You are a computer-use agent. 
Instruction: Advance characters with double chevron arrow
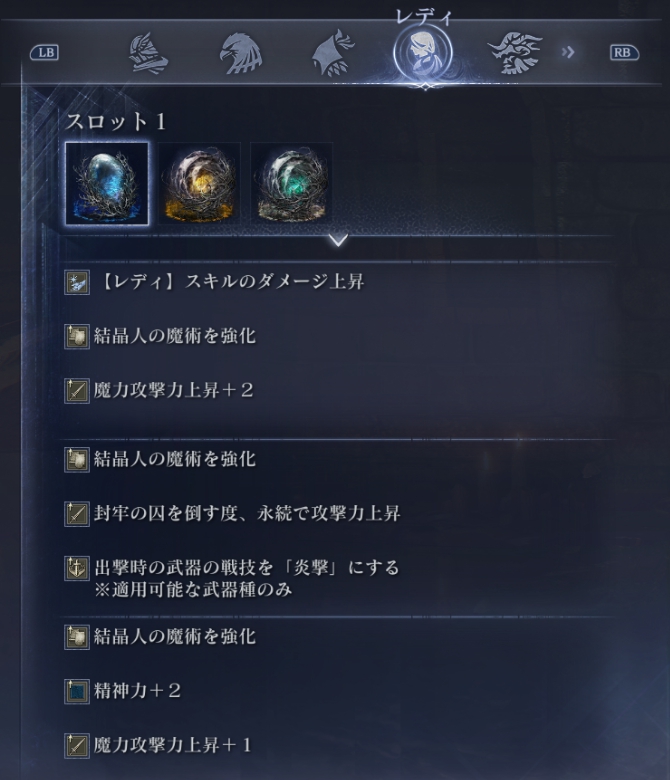click(568, 52)
